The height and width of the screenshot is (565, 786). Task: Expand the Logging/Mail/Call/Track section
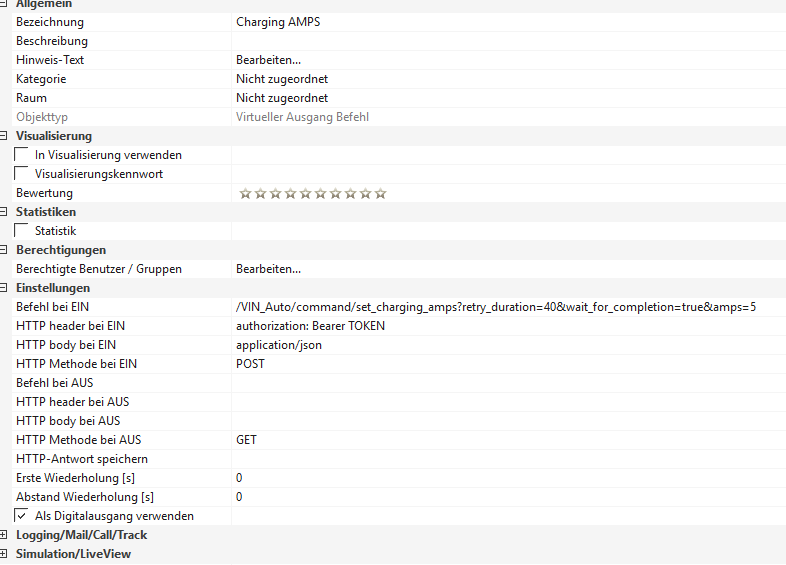click(x=3, y=535)
